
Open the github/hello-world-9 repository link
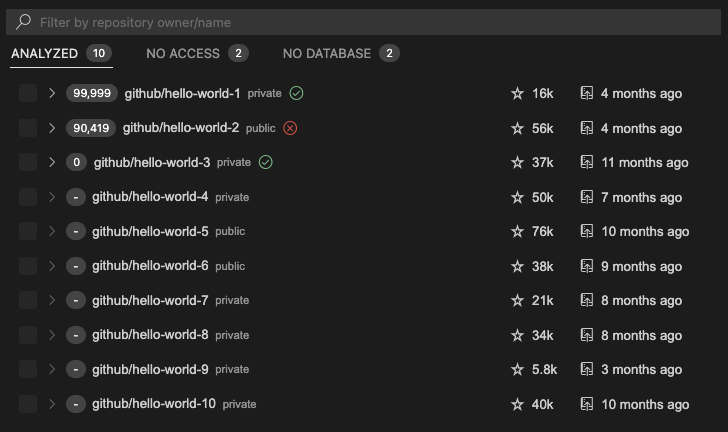point(150,369)
